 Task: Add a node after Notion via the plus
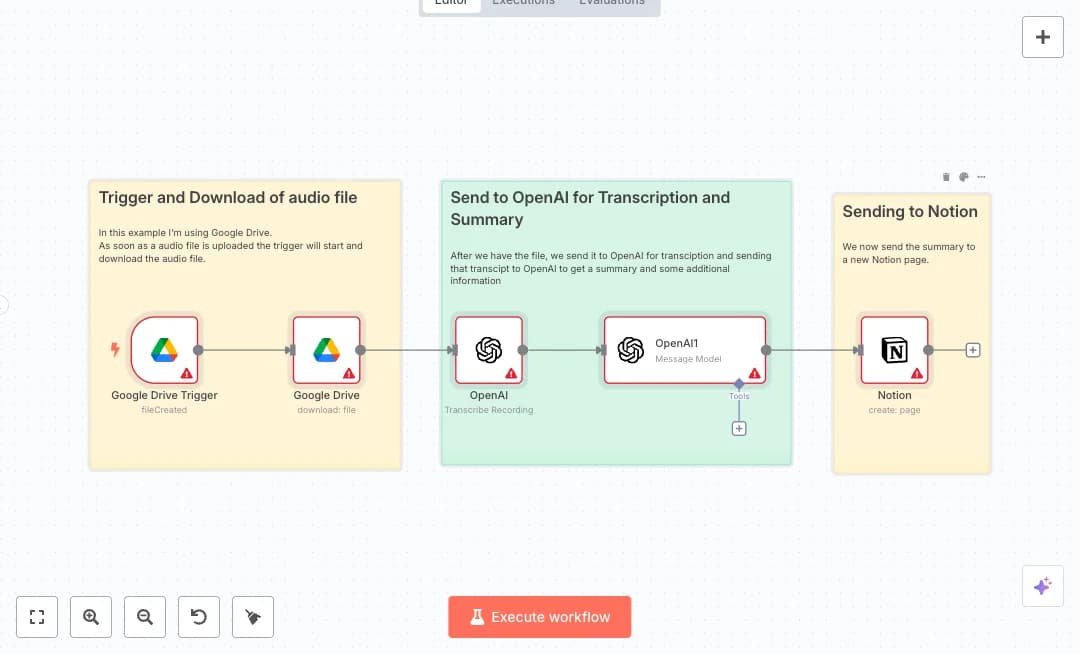click(972, 350)
